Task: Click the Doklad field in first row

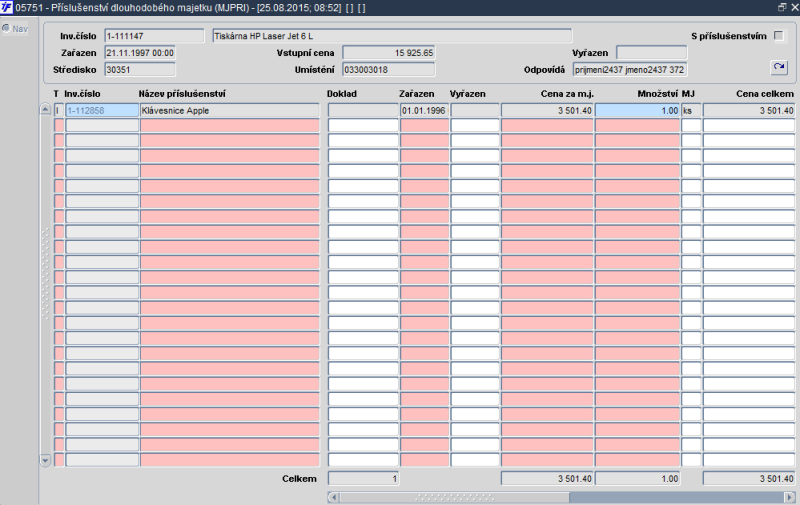Action: [362, 111]
